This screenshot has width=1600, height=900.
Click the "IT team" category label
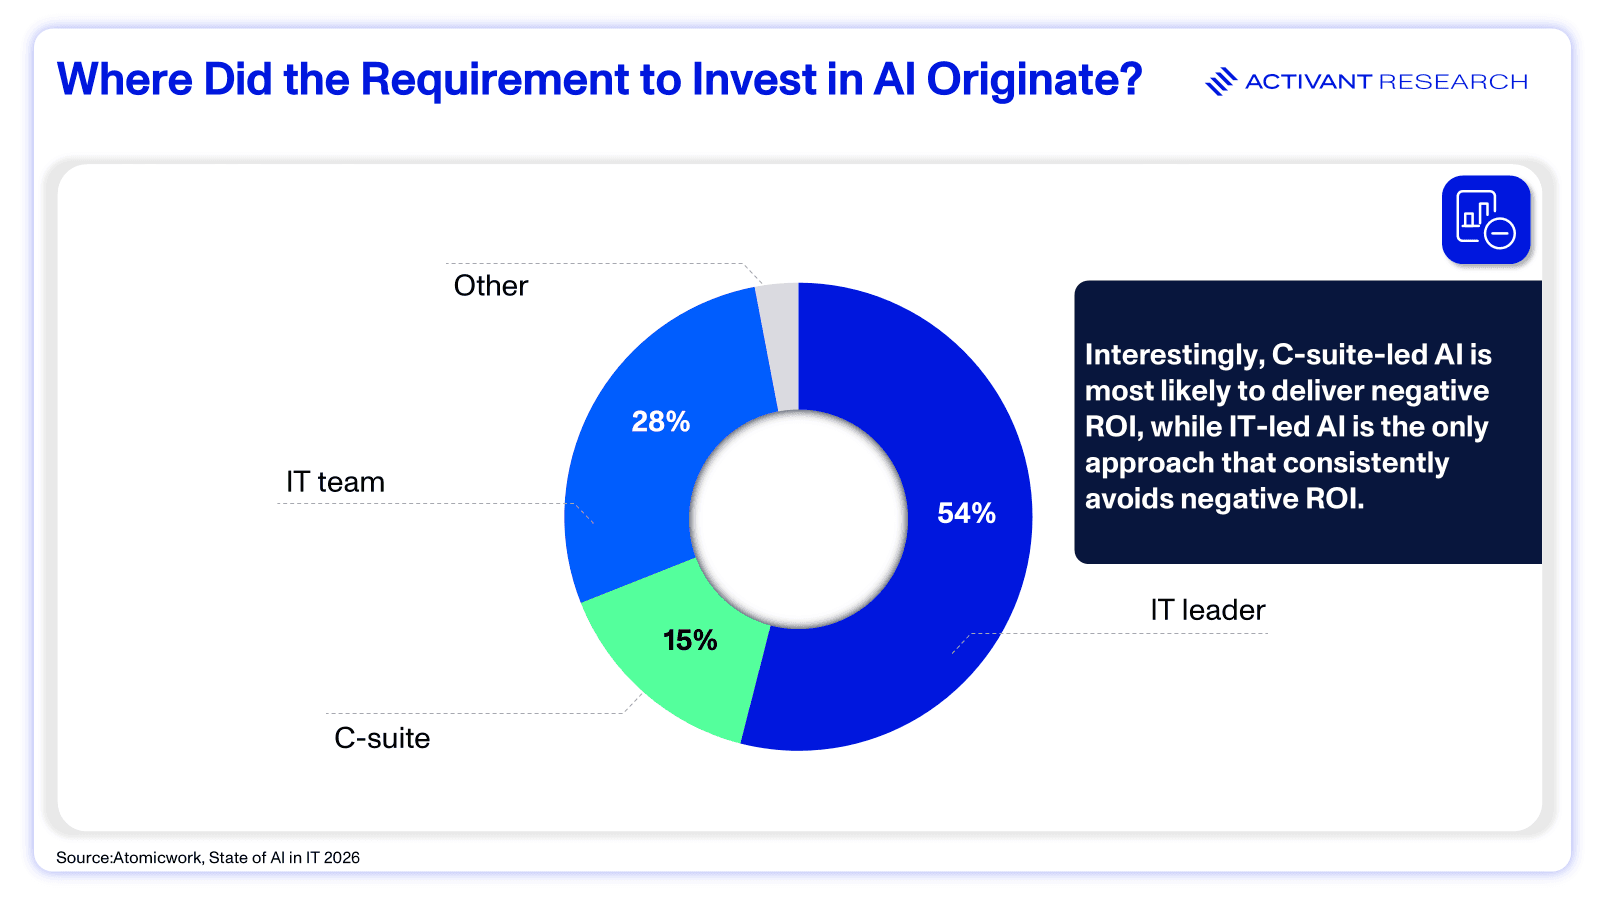[x=335, y=482]
